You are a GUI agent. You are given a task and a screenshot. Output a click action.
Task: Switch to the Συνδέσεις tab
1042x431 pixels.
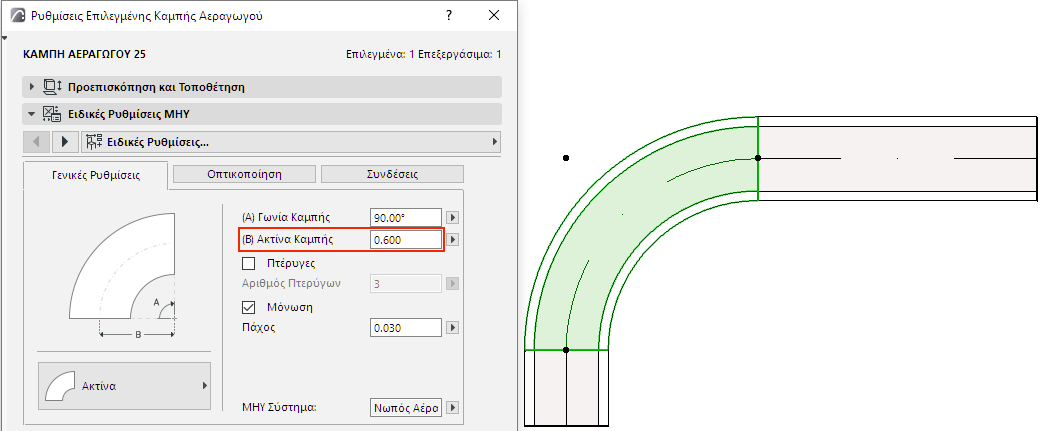click(392, 174)
